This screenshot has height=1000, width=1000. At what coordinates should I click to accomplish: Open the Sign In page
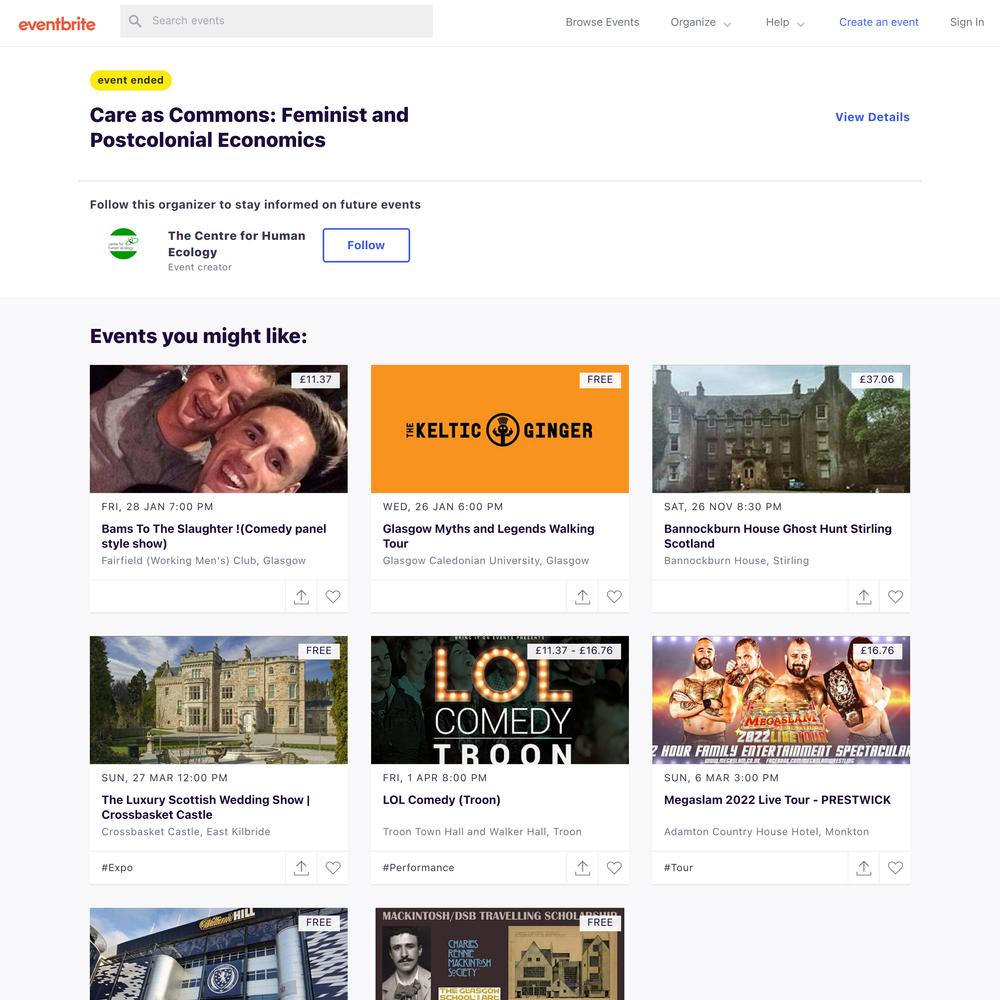(x=966, y=22)
